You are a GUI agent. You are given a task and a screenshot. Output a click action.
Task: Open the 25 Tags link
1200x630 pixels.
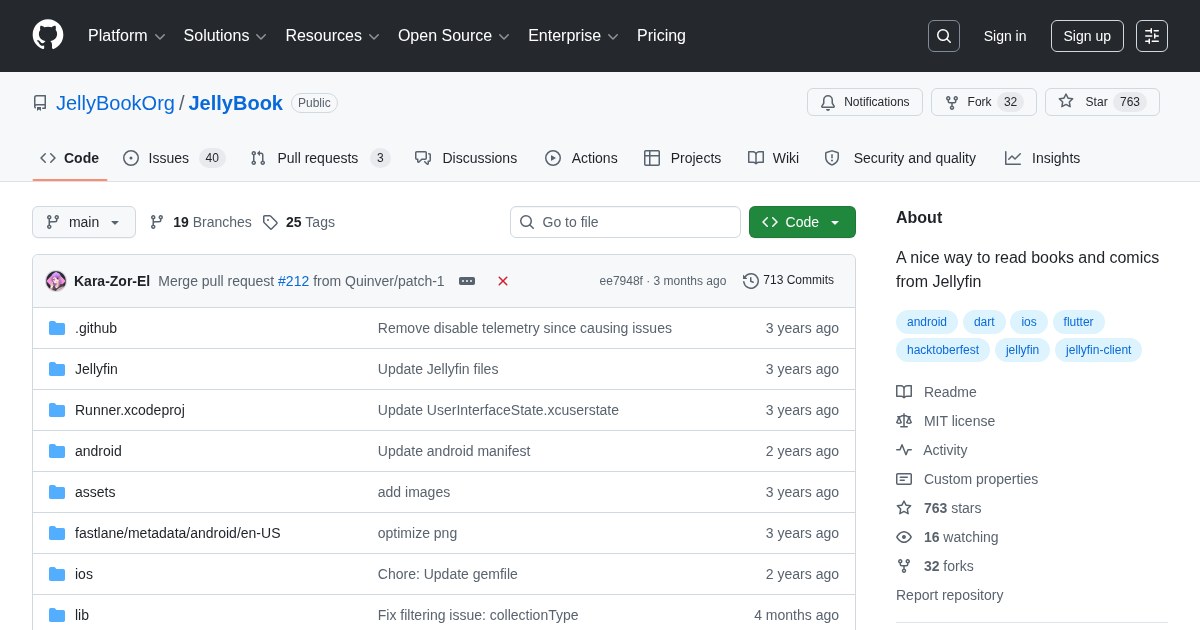pyautogui.click(x=299, y=222)
